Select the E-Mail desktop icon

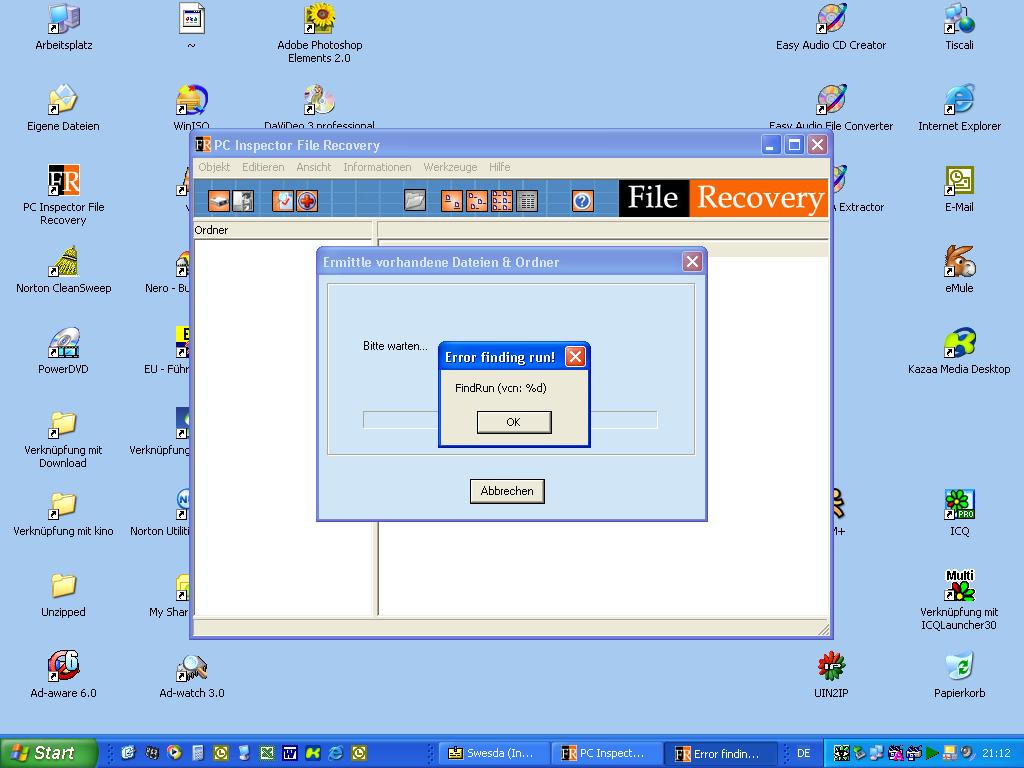tap(959, 189)
